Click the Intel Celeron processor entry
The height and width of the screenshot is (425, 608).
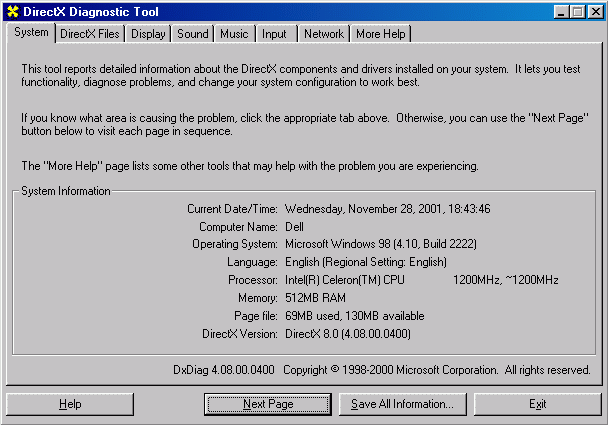[x=344, y=280]
